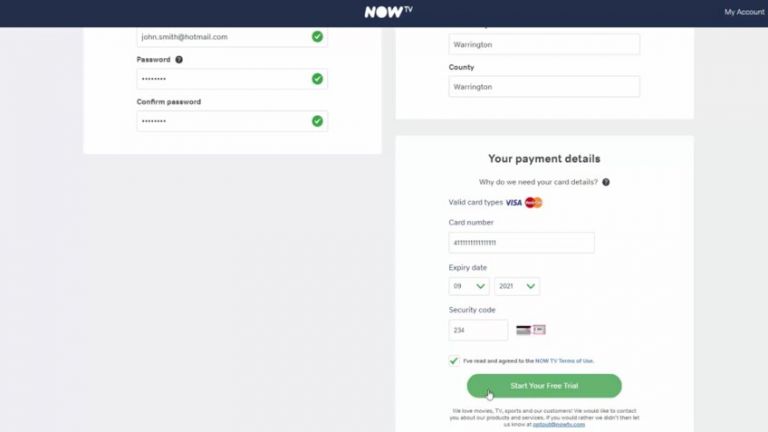Click the Mastercard logo
Image resolution: width=768 pixels, height=432 pixels.
[x=533, y=203]
